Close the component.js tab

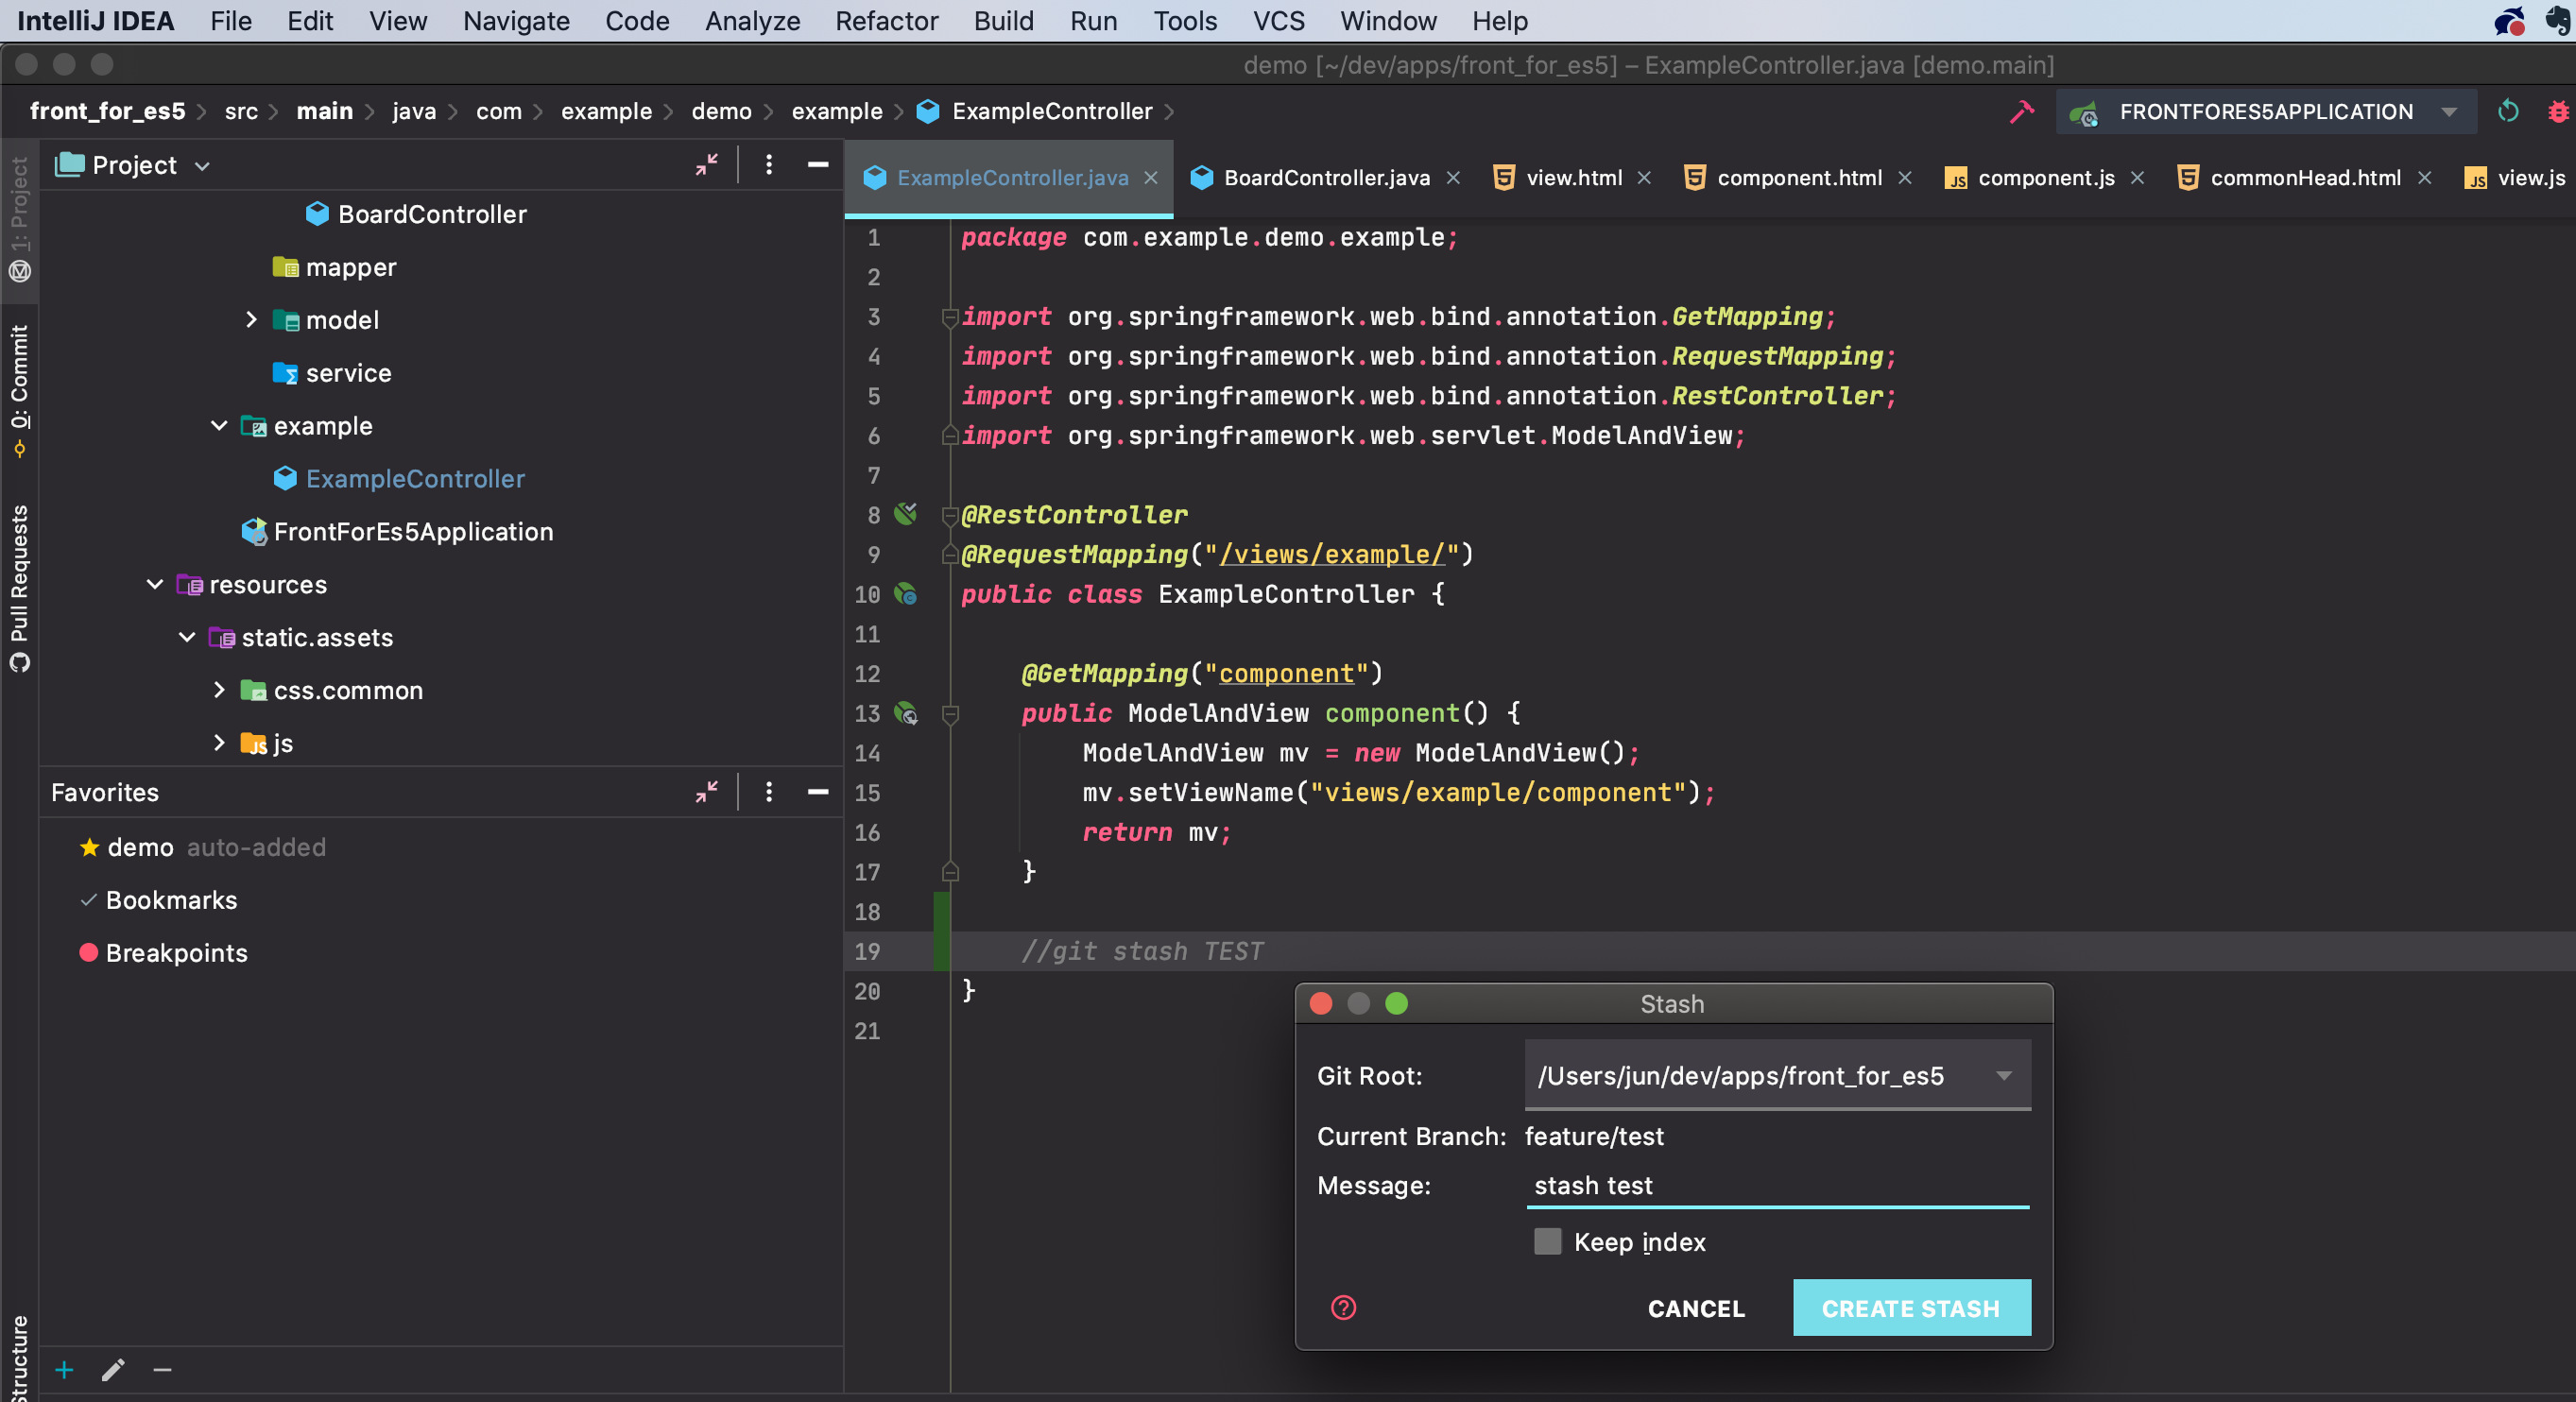pos(2137,178)
